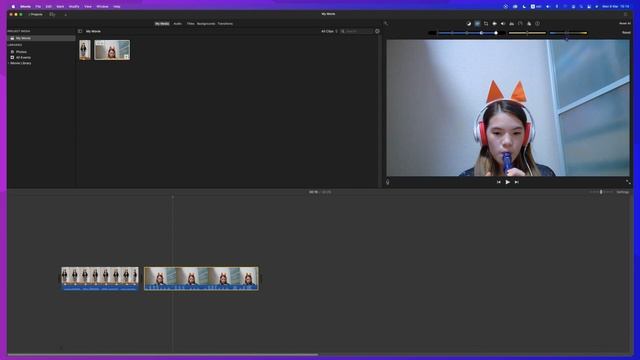
Task: Click the media import icon in the toolbar
Action: coord(52,14)
